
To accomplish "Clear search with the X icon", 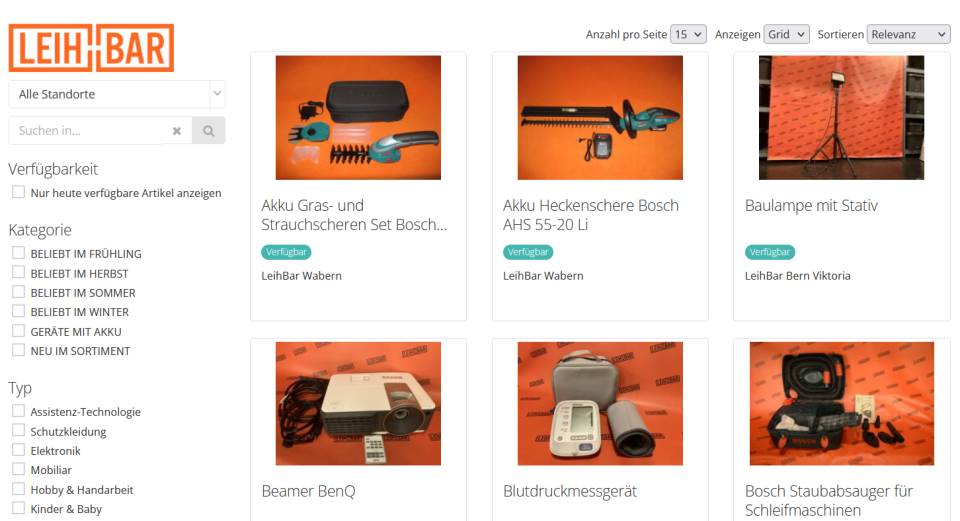I will [177, 131].
